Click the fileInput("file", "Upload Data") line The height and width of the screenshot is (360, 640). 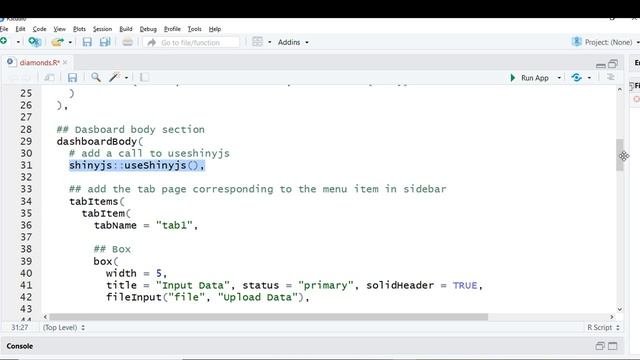click(208, 297)
